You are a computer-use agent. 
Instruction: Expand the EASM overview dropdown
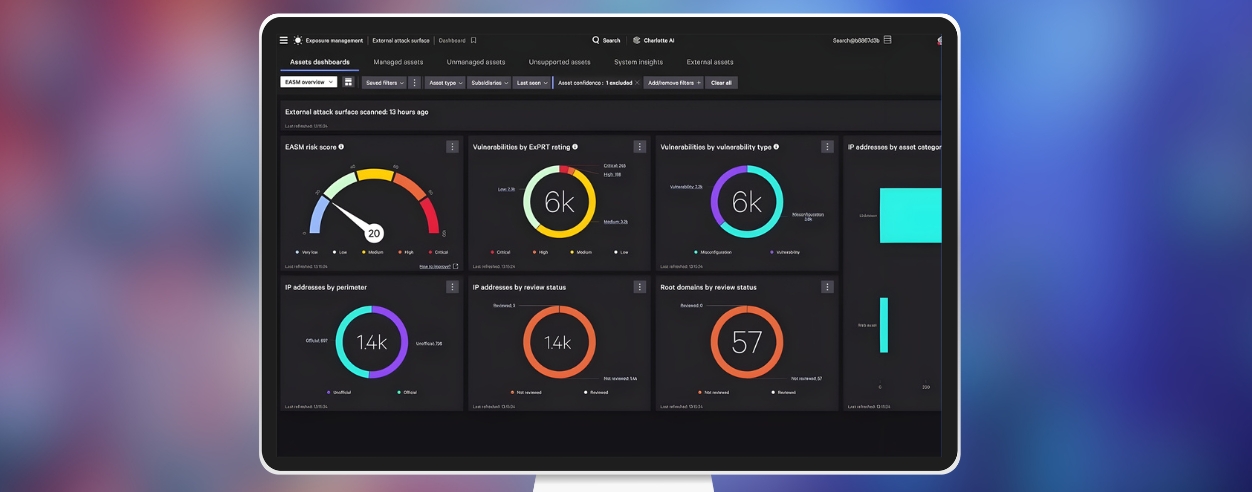point(309,82)
